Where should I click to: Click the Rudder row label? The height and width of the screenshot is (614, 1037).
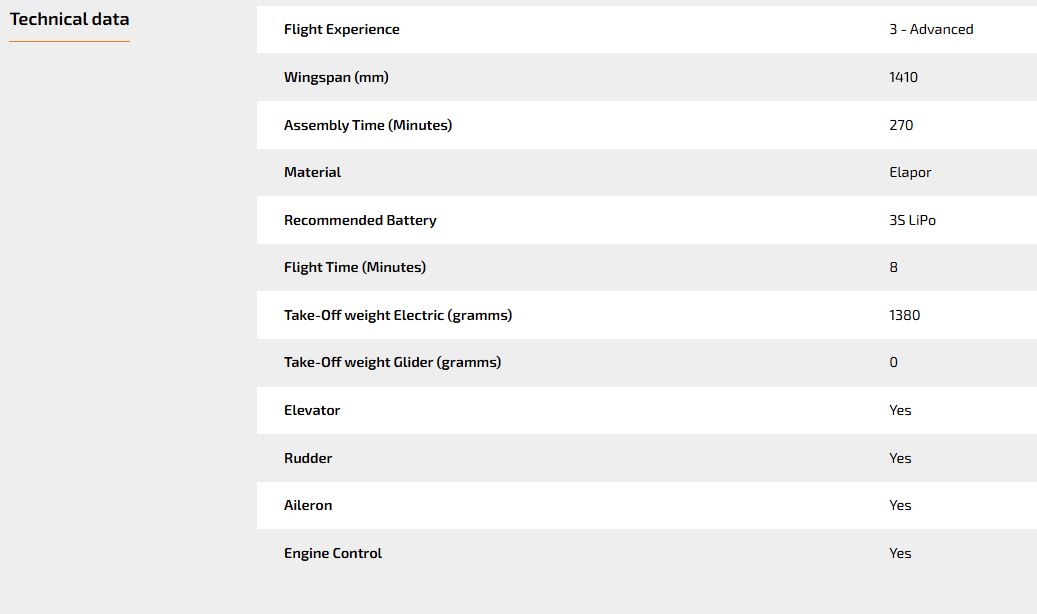pos(308,458)
